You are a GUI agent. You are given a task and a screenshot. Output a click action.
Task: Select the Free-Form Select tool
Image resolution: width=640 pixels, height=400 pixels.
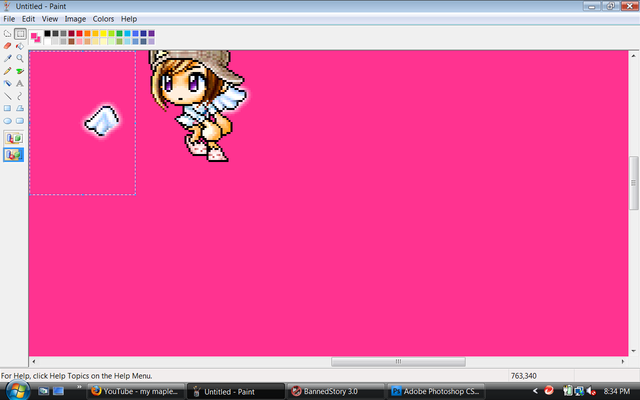(x=7, y=33)
